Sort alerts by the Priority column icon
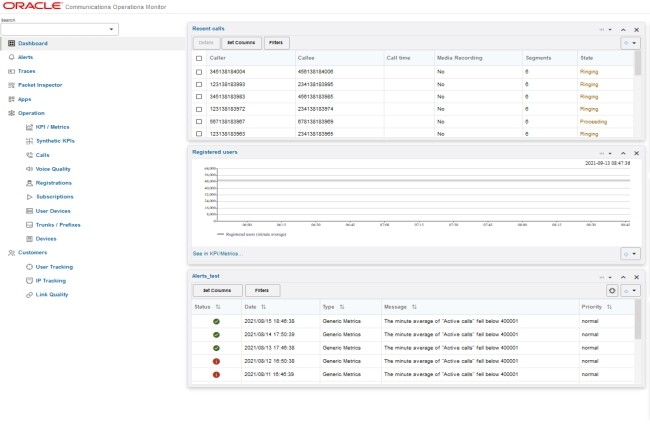650x433 pixels. click(x=609, y=307)
